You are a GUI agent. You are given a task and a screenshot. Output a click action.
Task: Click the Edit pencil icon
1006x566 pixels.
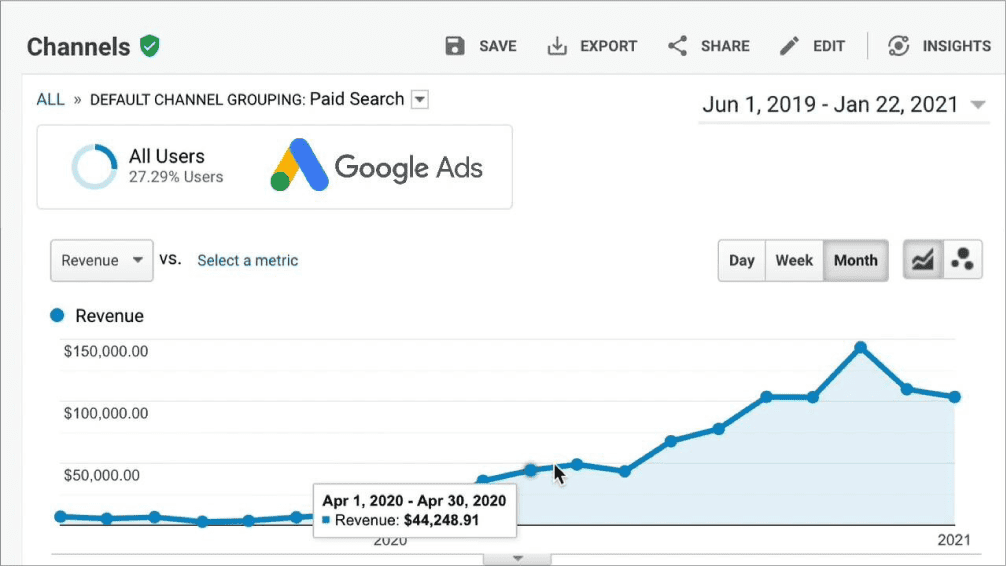[x=790, y=46]
